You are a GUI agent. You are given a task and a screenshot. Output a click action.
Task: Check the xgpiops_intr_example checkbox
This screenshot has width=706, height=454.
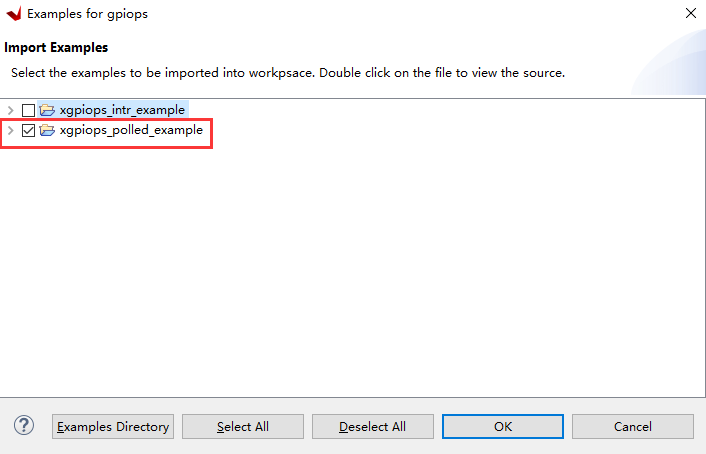point(28,110)
